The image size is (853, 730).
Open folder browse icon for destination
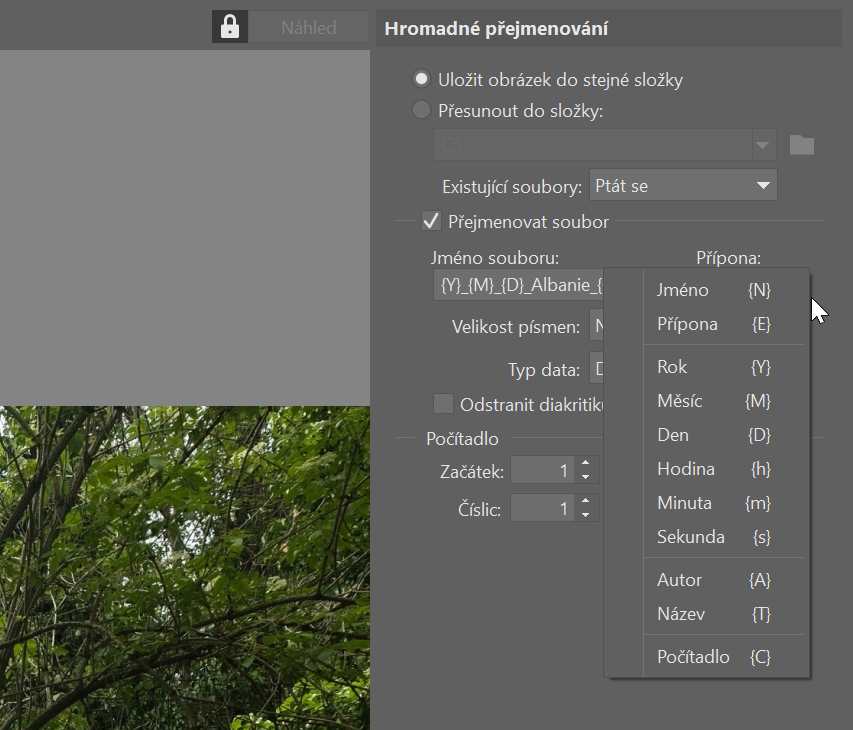[801, 145]
